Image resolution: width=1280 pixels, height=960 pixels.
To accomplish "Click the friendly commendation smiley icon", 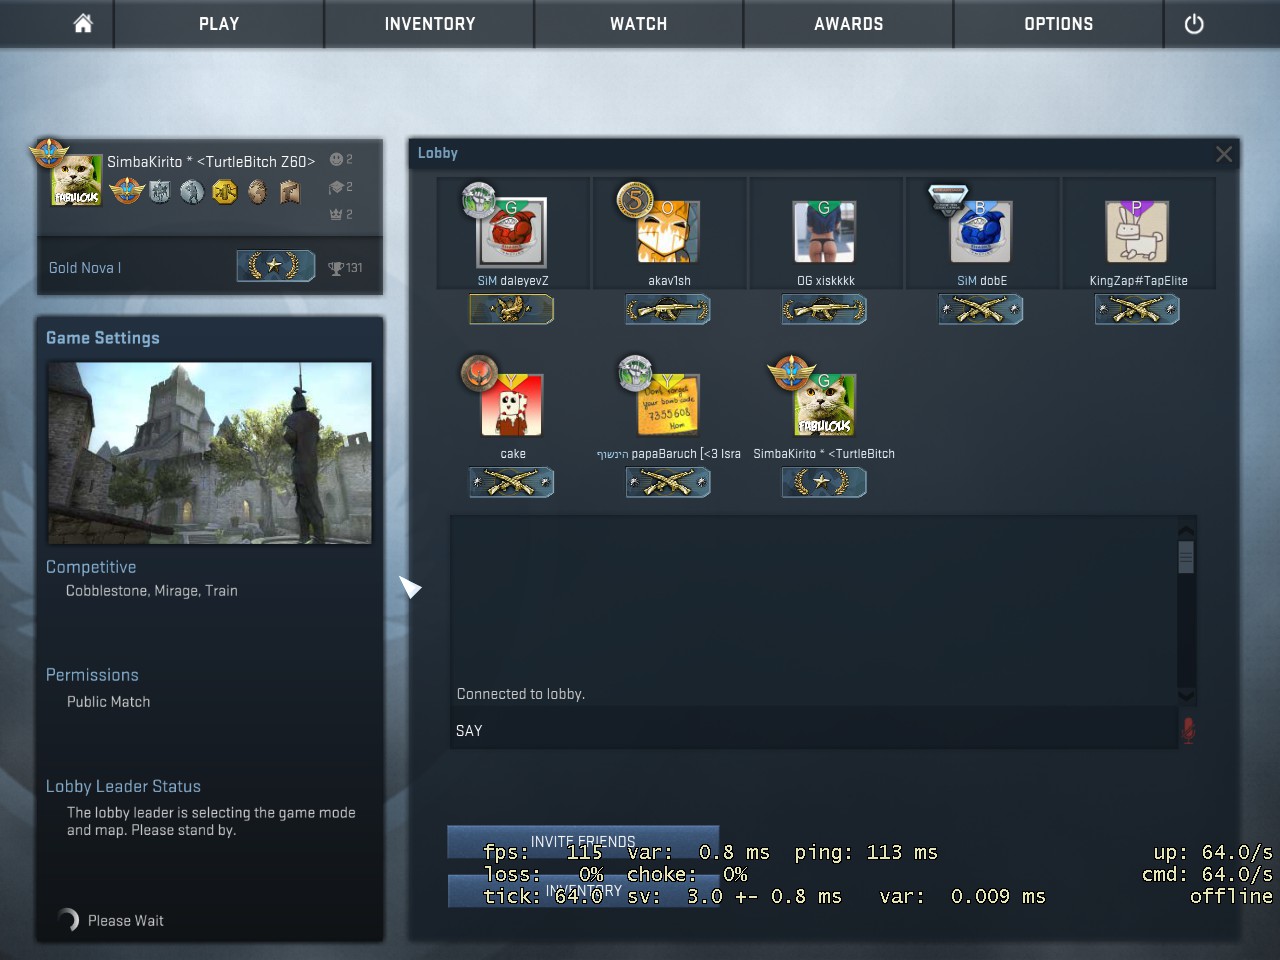I will (336, 159).
